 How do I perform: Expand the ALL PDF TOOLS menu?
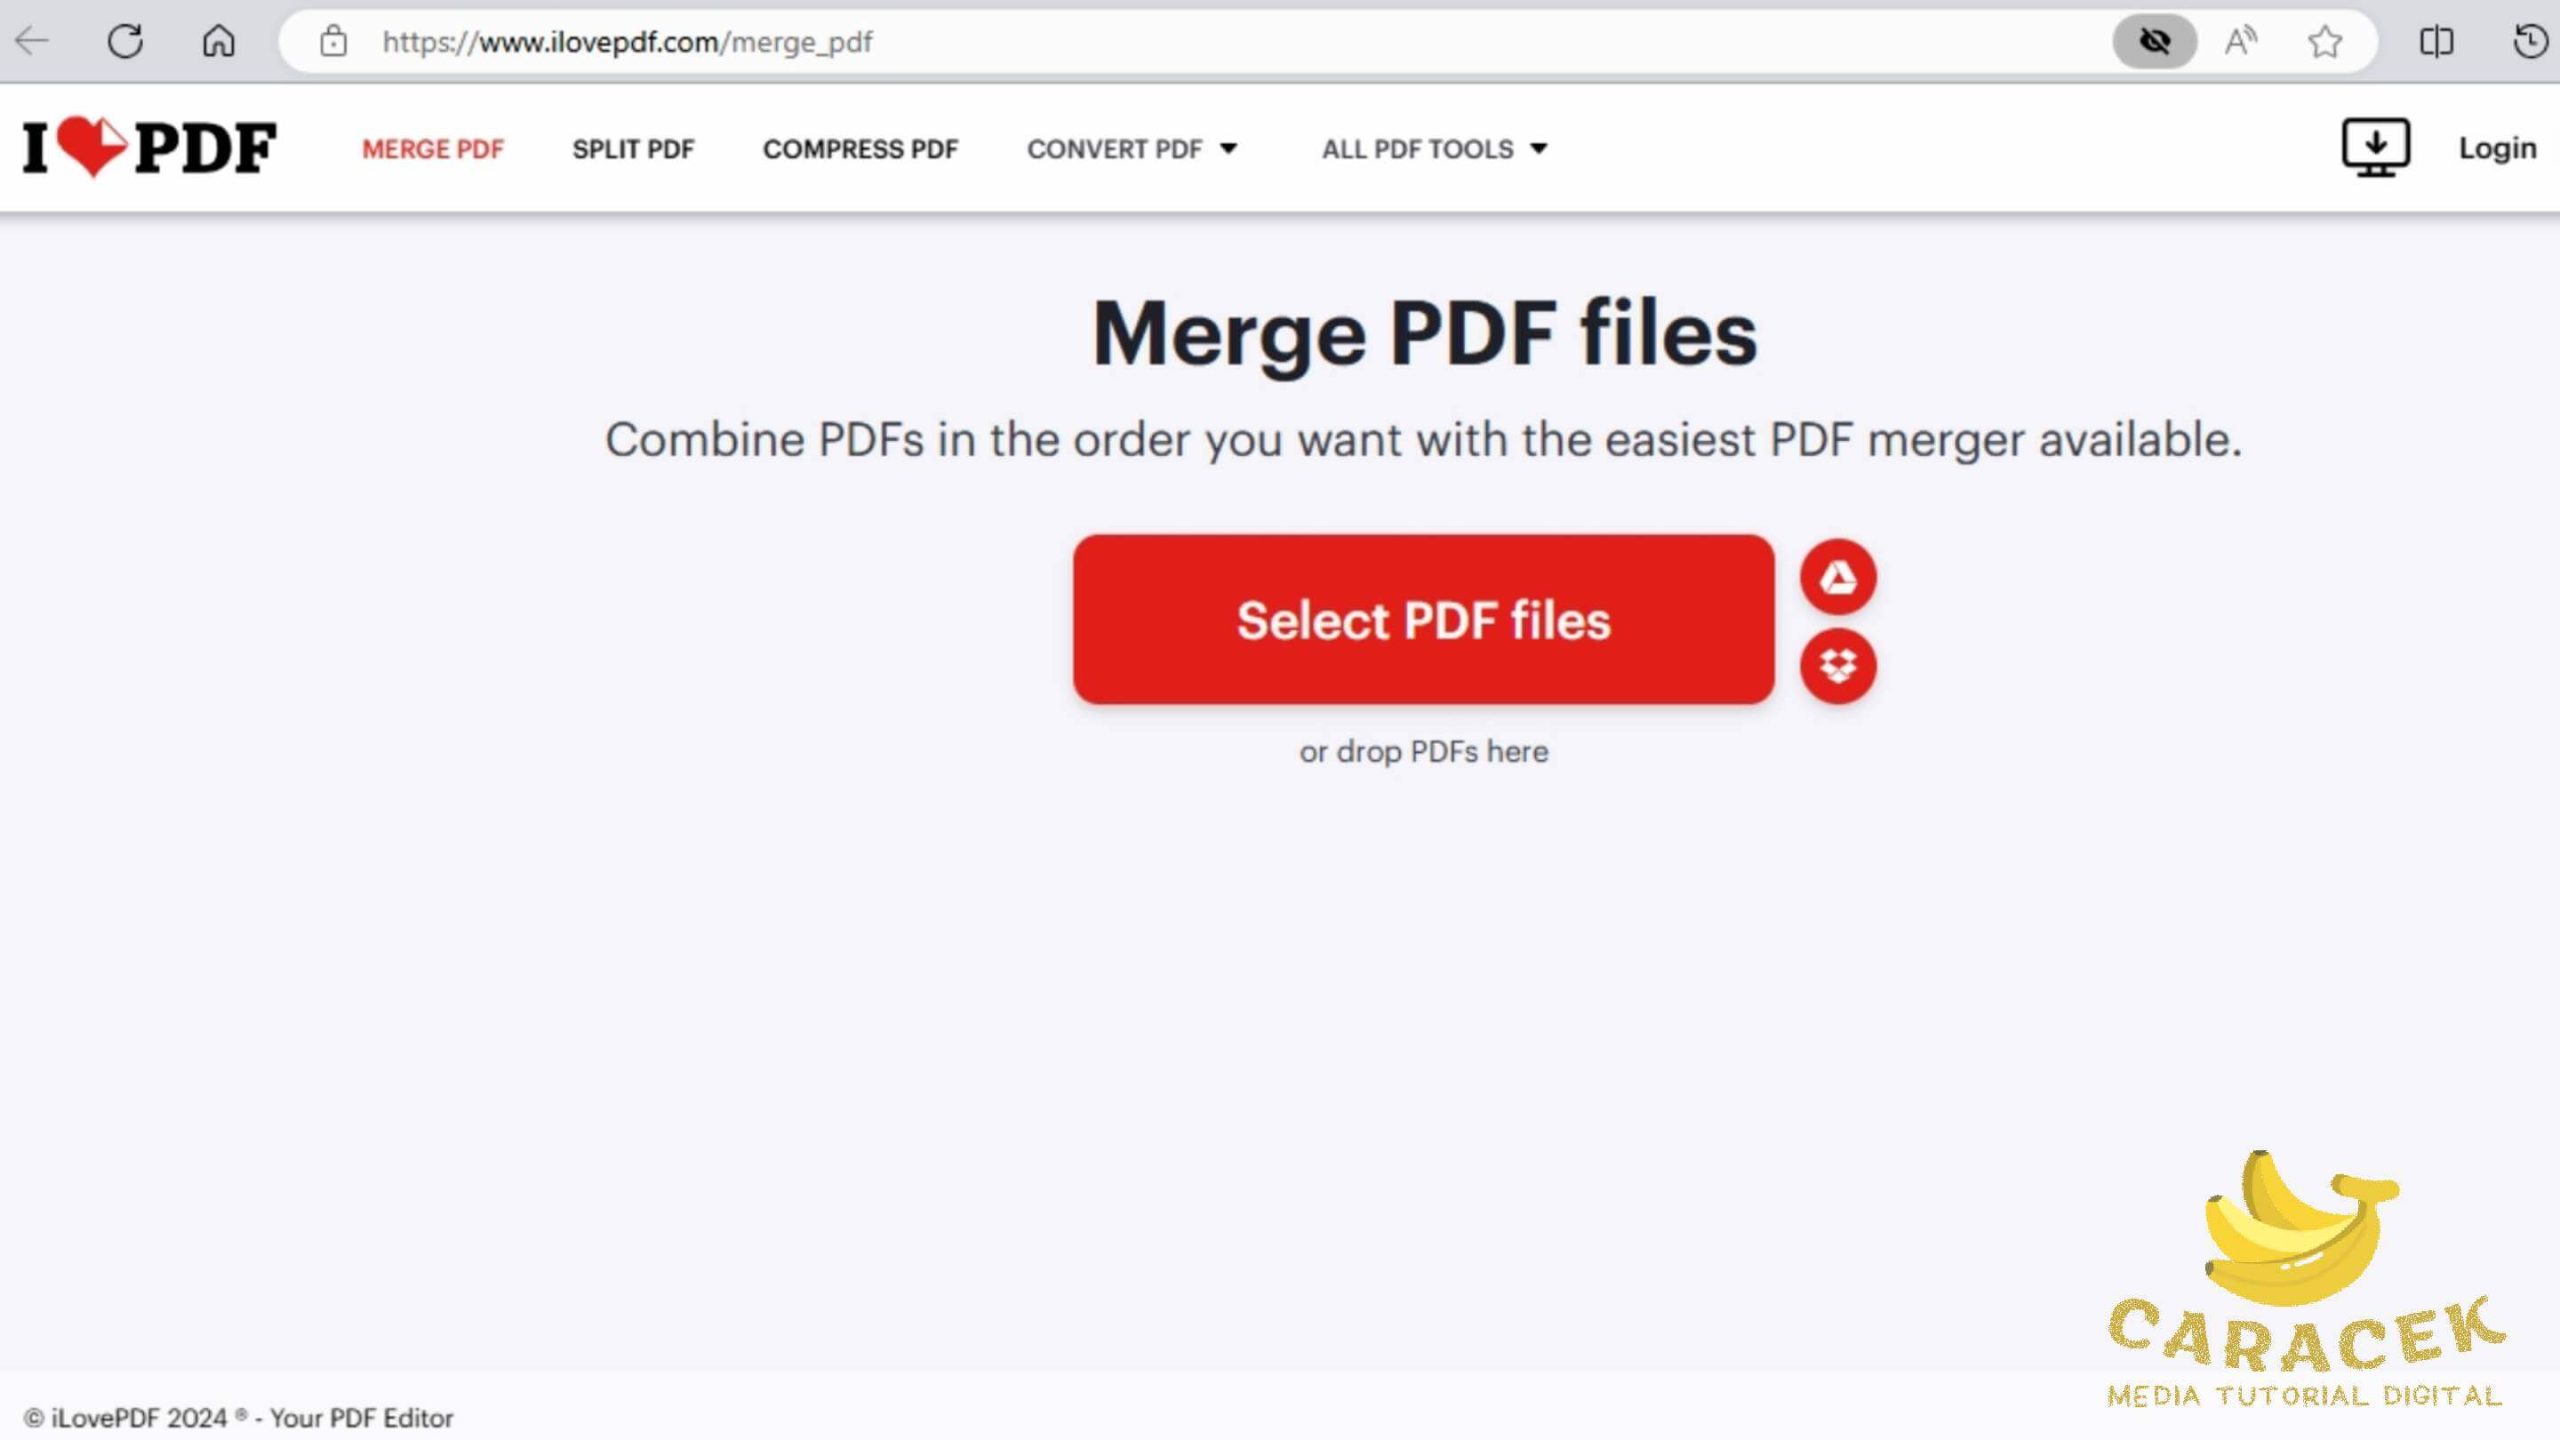tap(1433, 148)
